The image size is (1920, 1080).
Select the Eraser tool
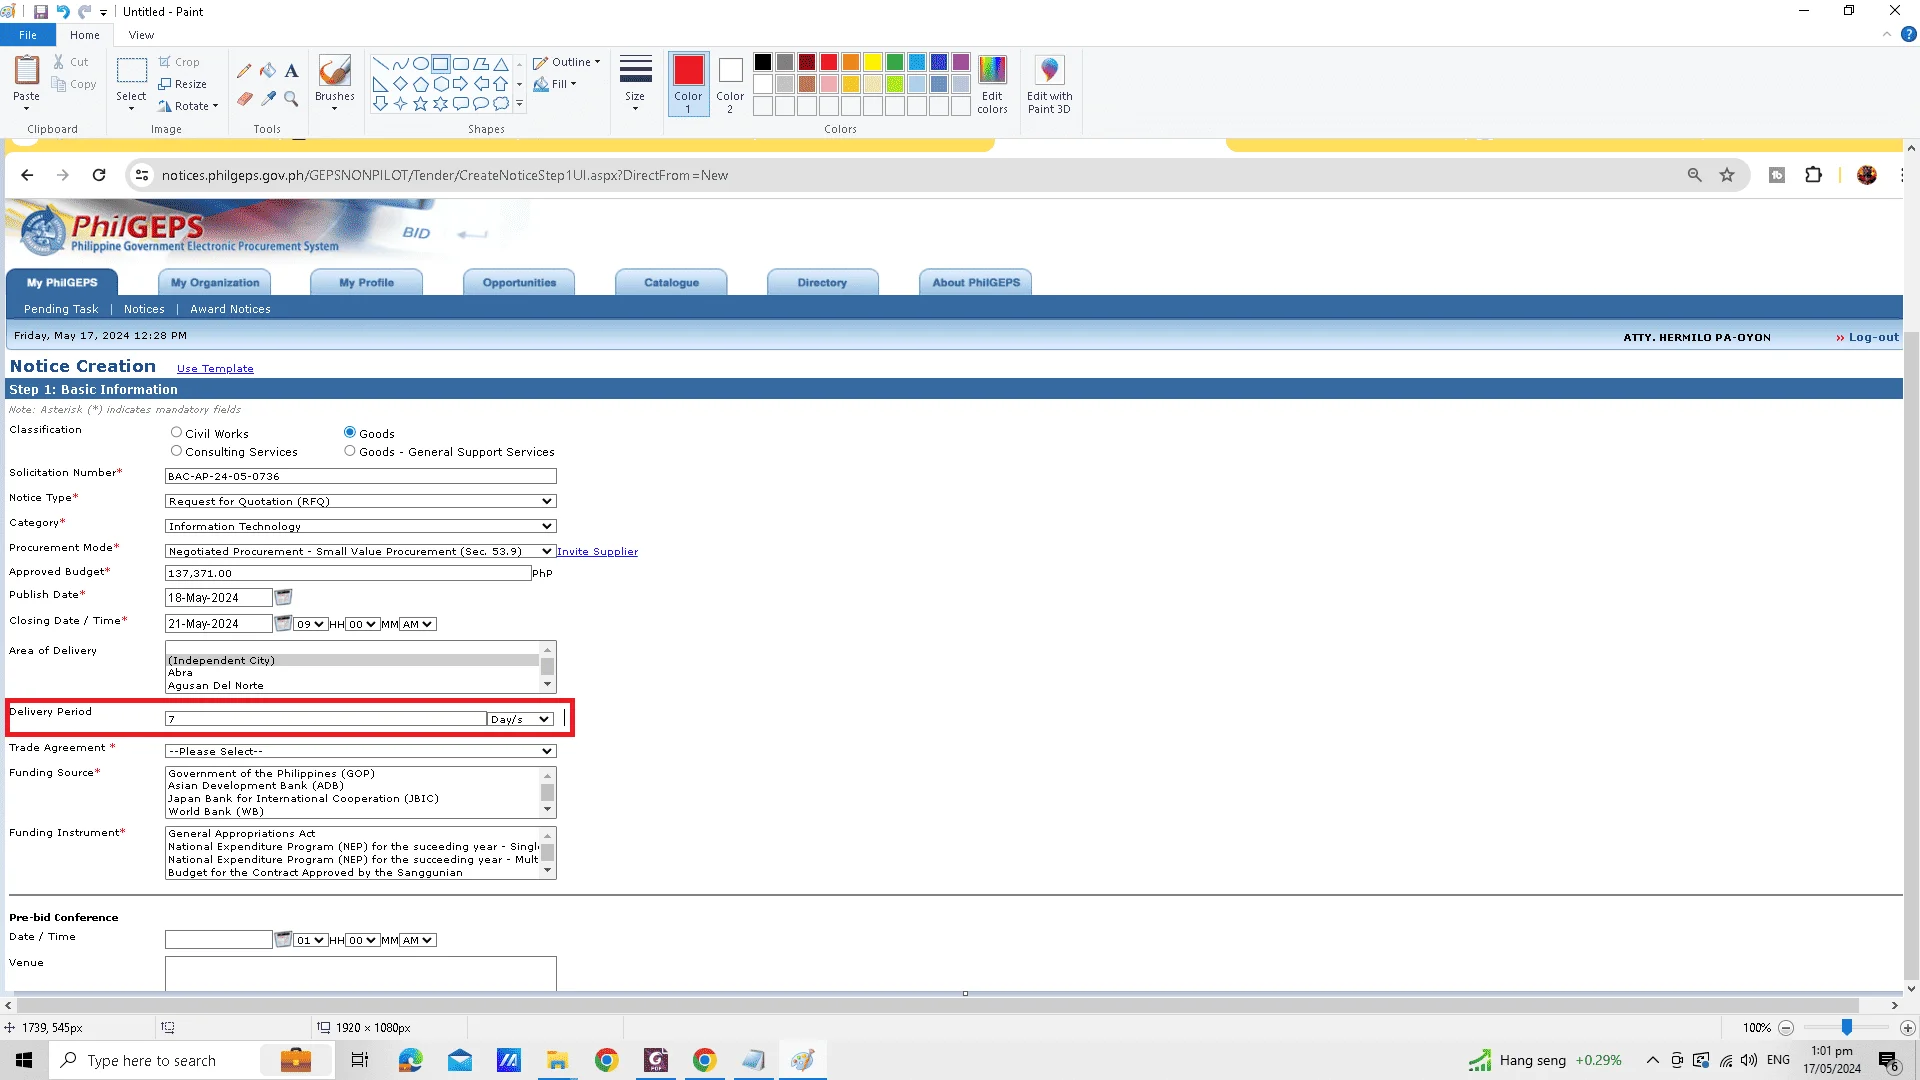pyautogui.click(x=244, y=99)
